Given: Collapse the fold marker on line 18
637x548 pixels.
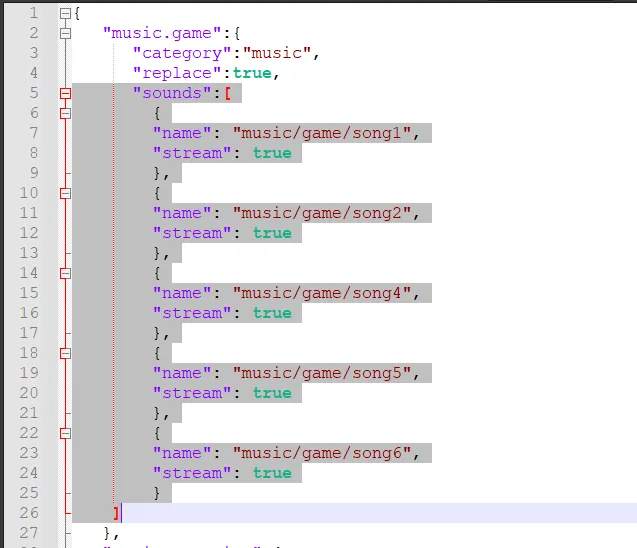Looking at the screenshot, I should coord(66,353).
